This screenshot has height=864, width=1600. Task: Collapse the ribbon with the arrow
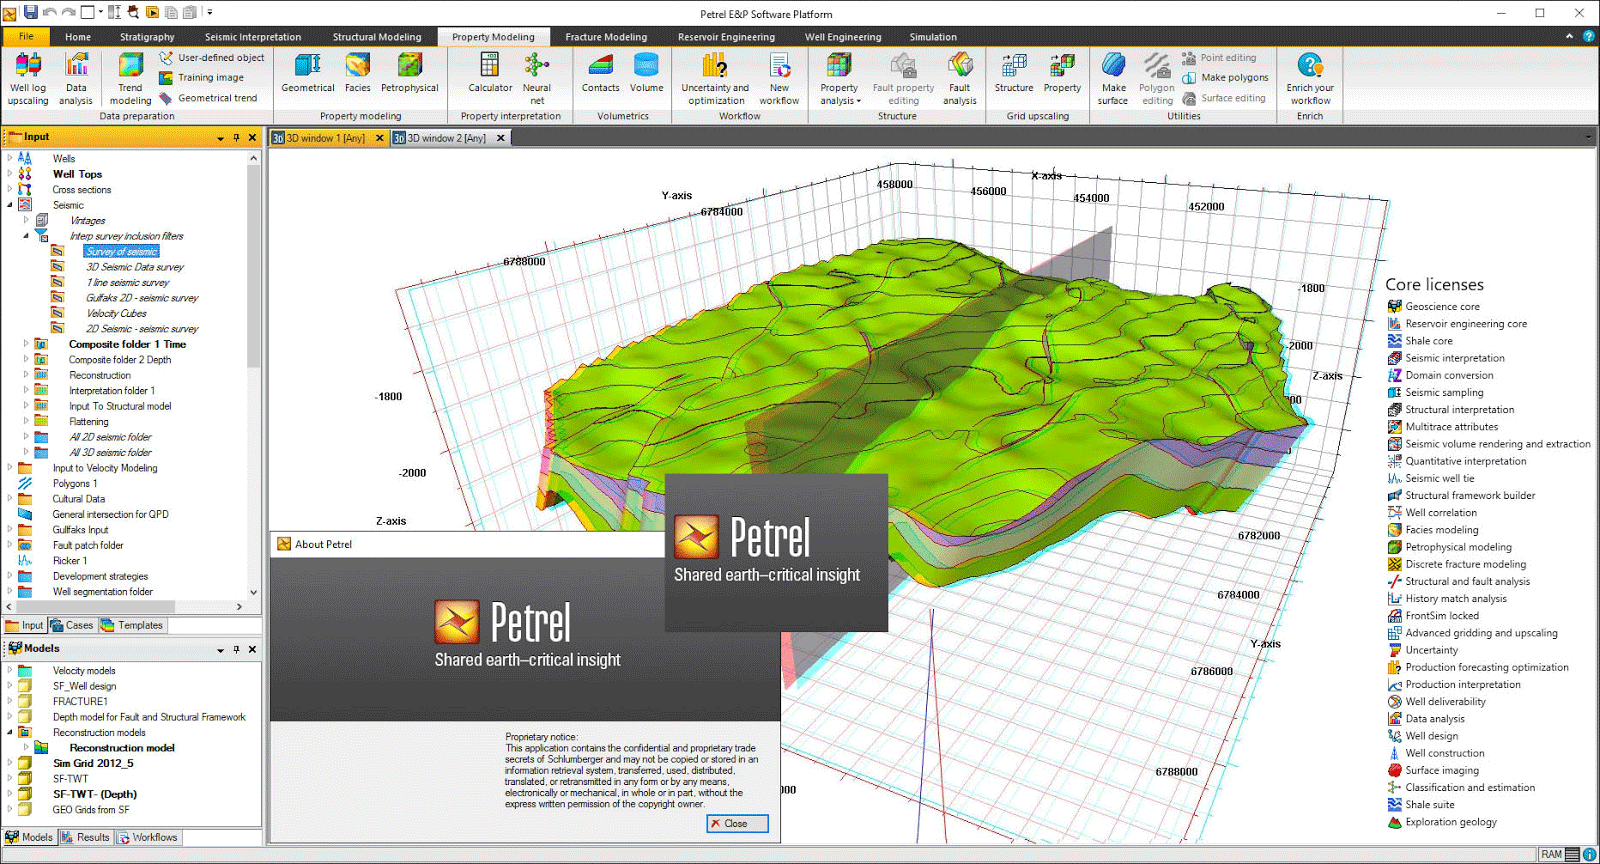[1569, 36]
